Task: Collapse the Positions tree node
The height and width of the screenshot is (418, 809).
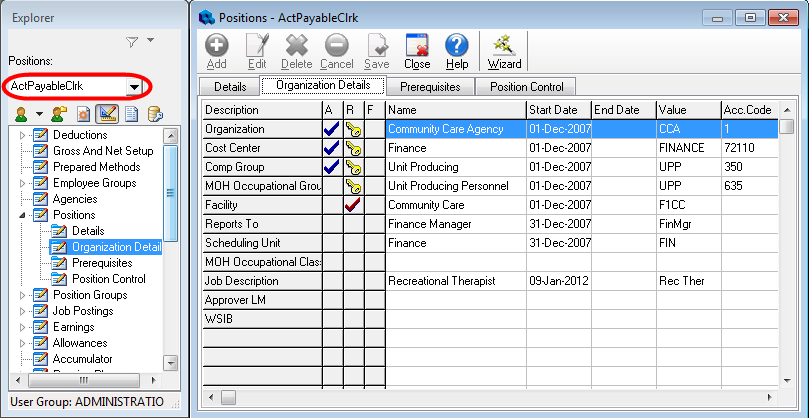Action: pyautogui.click(x=23, y=215)
